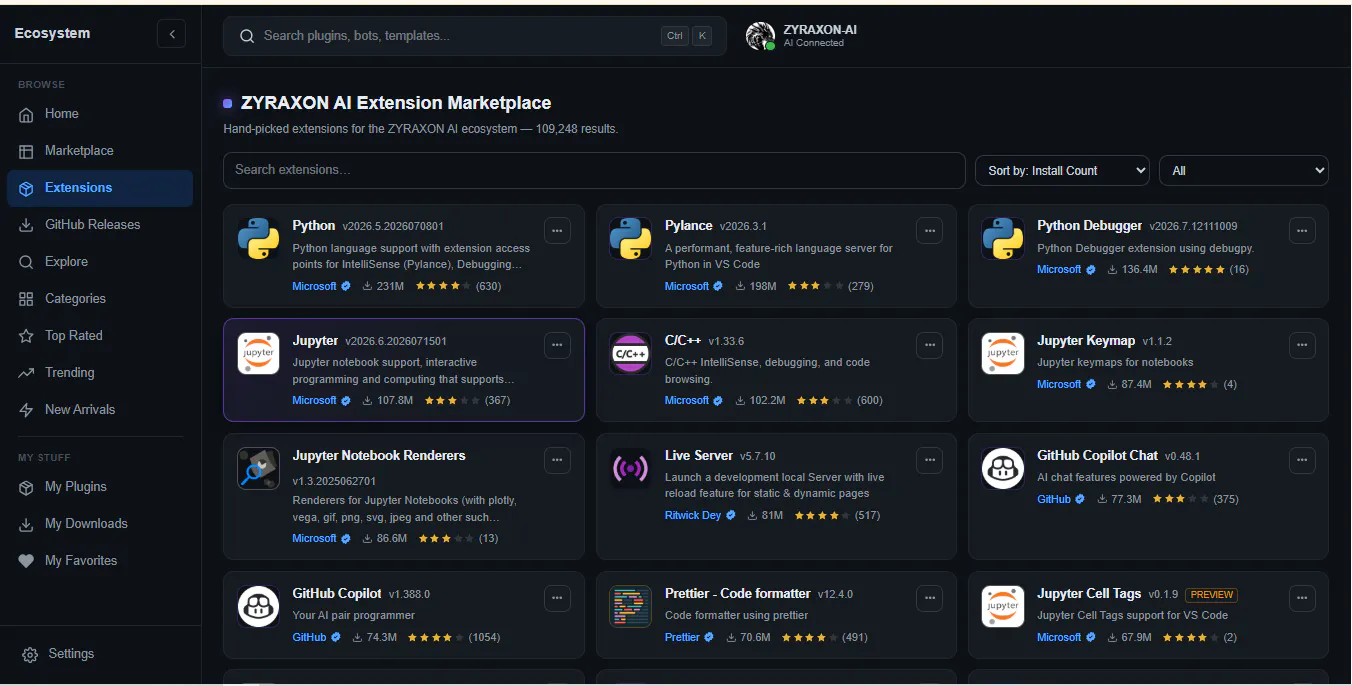Click the Jupyter Keymap extension logo
The height and width of the screenshot is (686, 1352).
point(1002,354)
